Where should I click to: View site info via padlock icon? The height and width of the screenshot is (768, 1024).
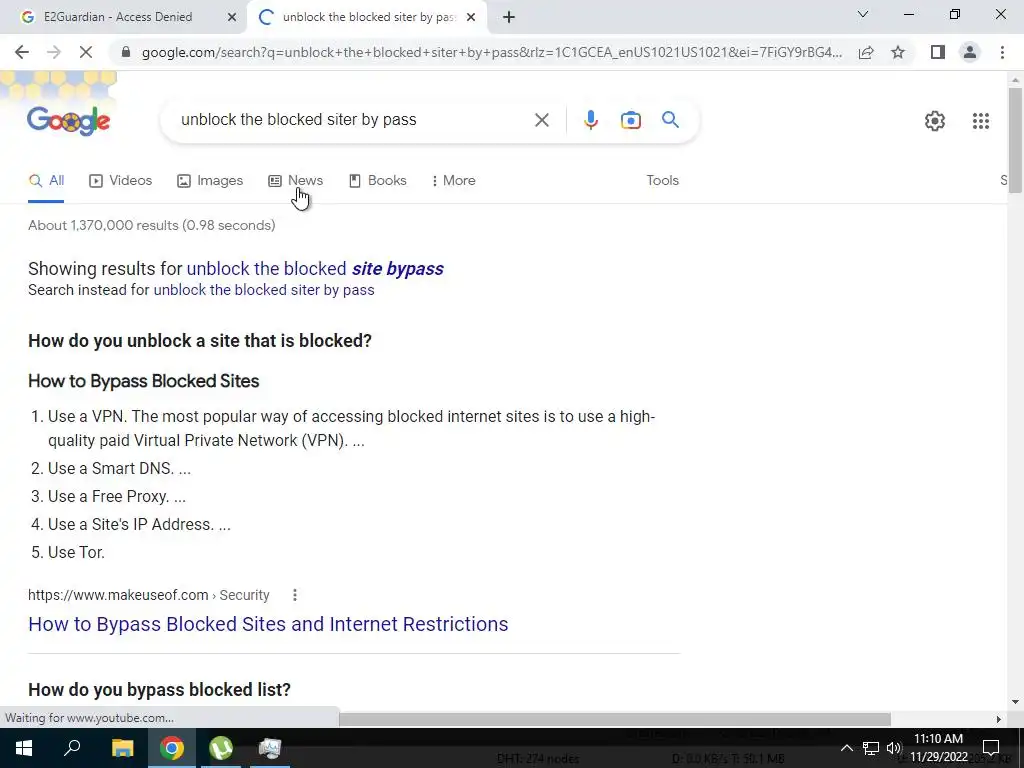point(127,52)
